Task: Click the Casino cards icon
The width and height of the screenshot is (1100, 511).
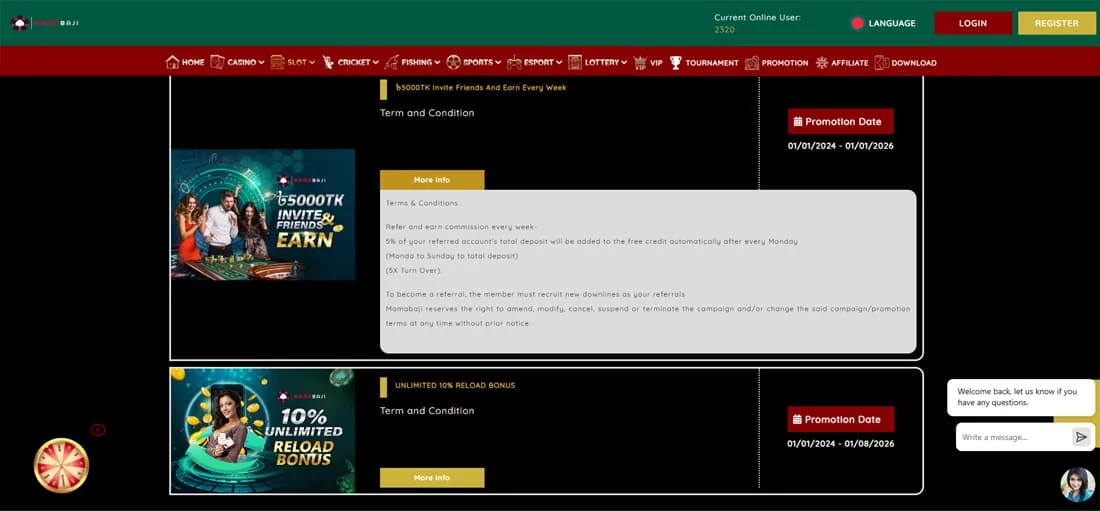Action: click(217, 62)
